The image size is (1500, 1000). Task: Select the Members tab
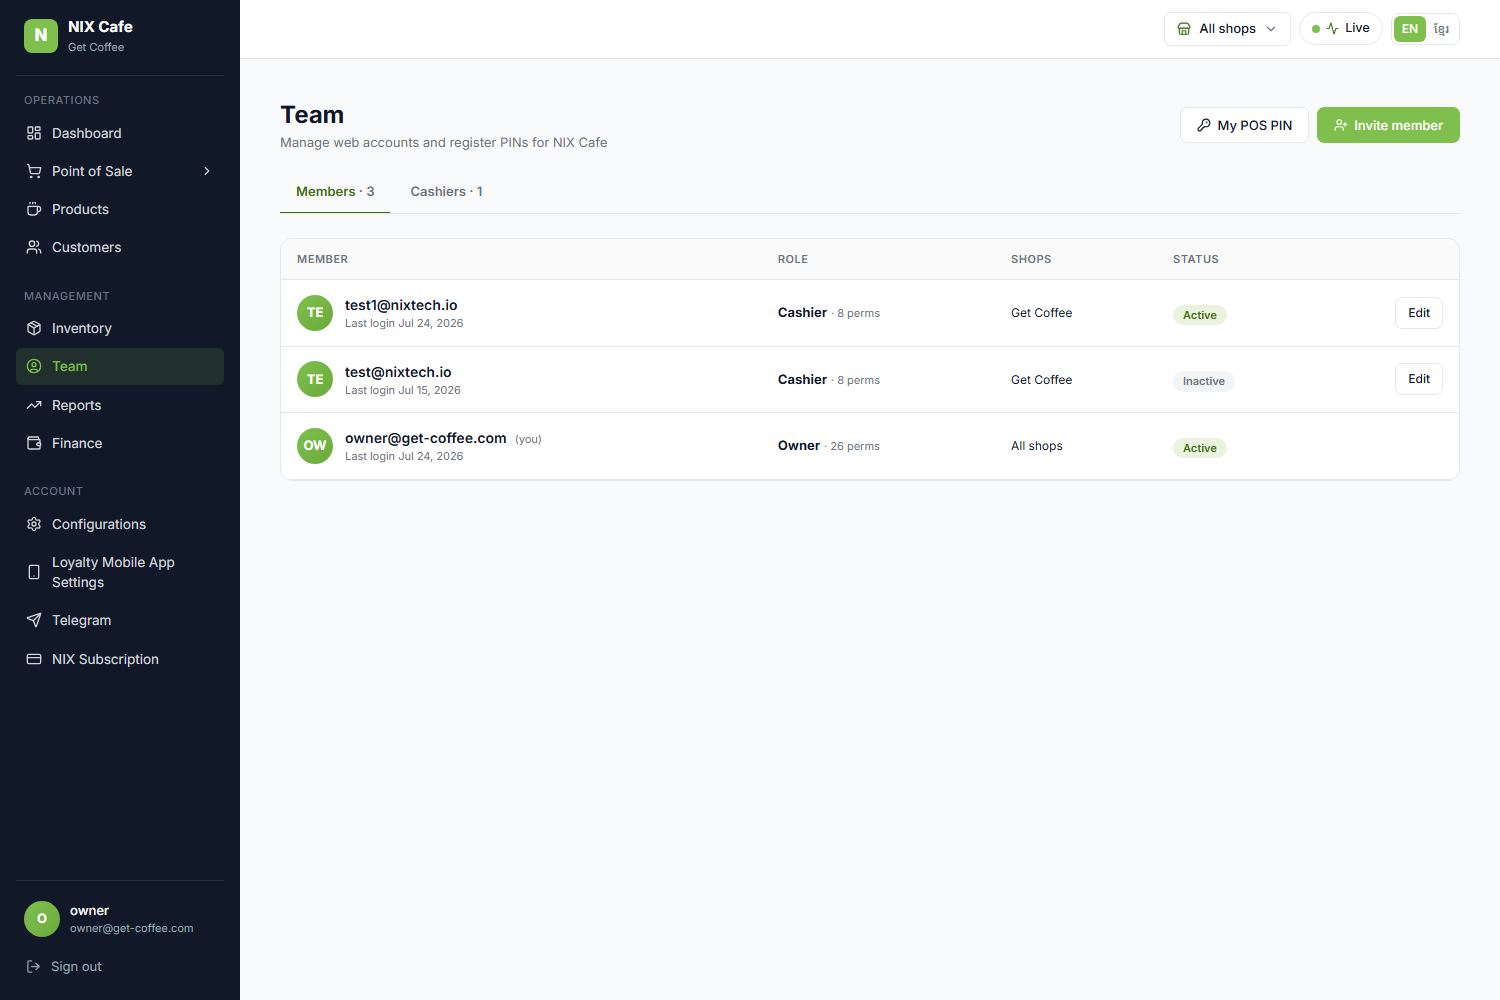[x=335, y=191]
